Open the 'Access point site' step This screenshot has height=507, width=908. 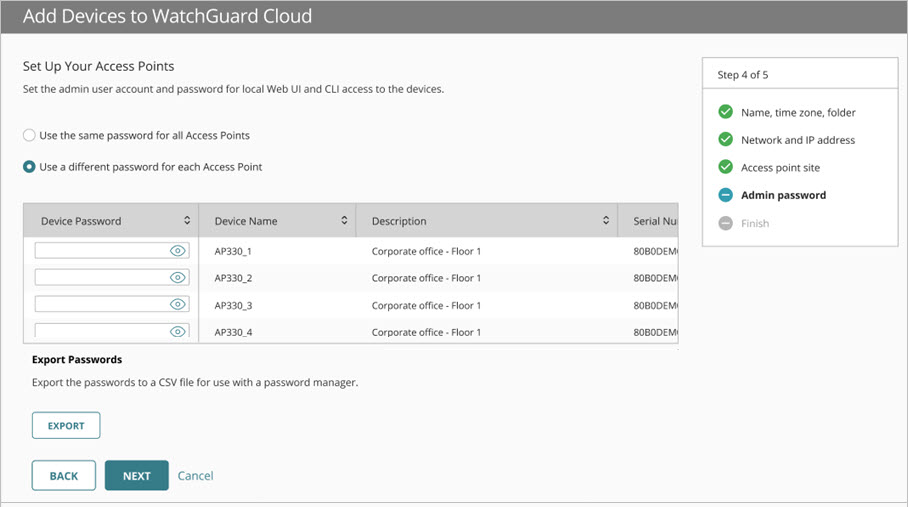pos(781,168)
